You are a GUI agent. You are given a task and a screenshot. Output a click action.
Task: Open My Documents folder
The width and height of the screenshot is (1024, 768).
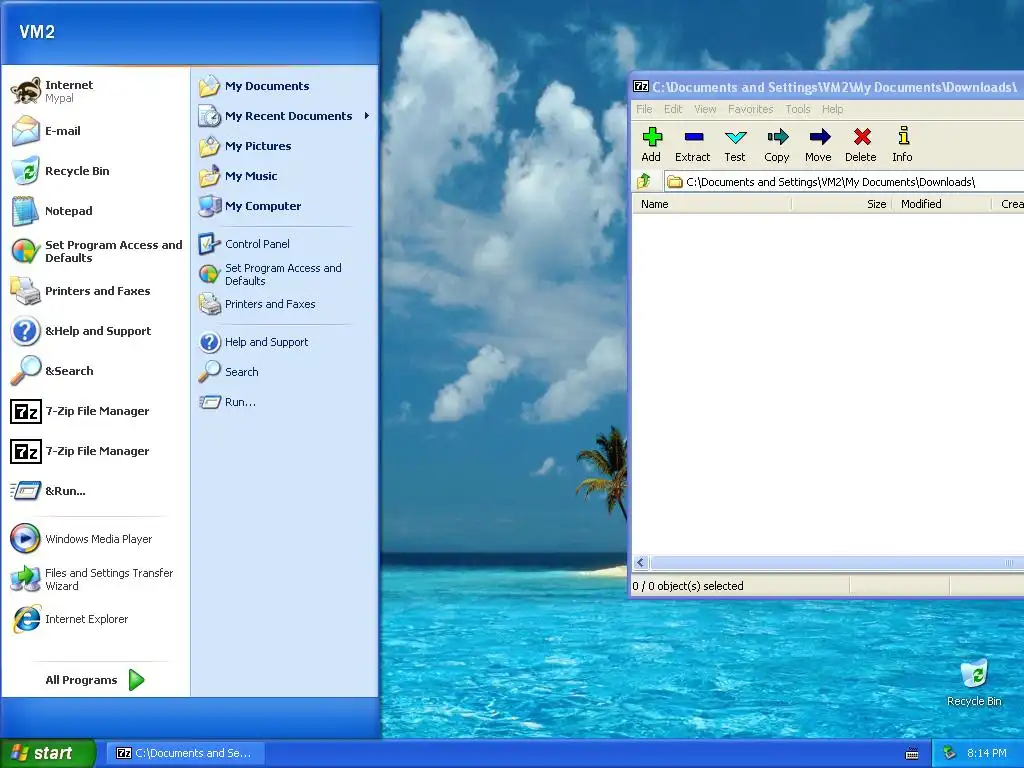(x=285, y=86)
